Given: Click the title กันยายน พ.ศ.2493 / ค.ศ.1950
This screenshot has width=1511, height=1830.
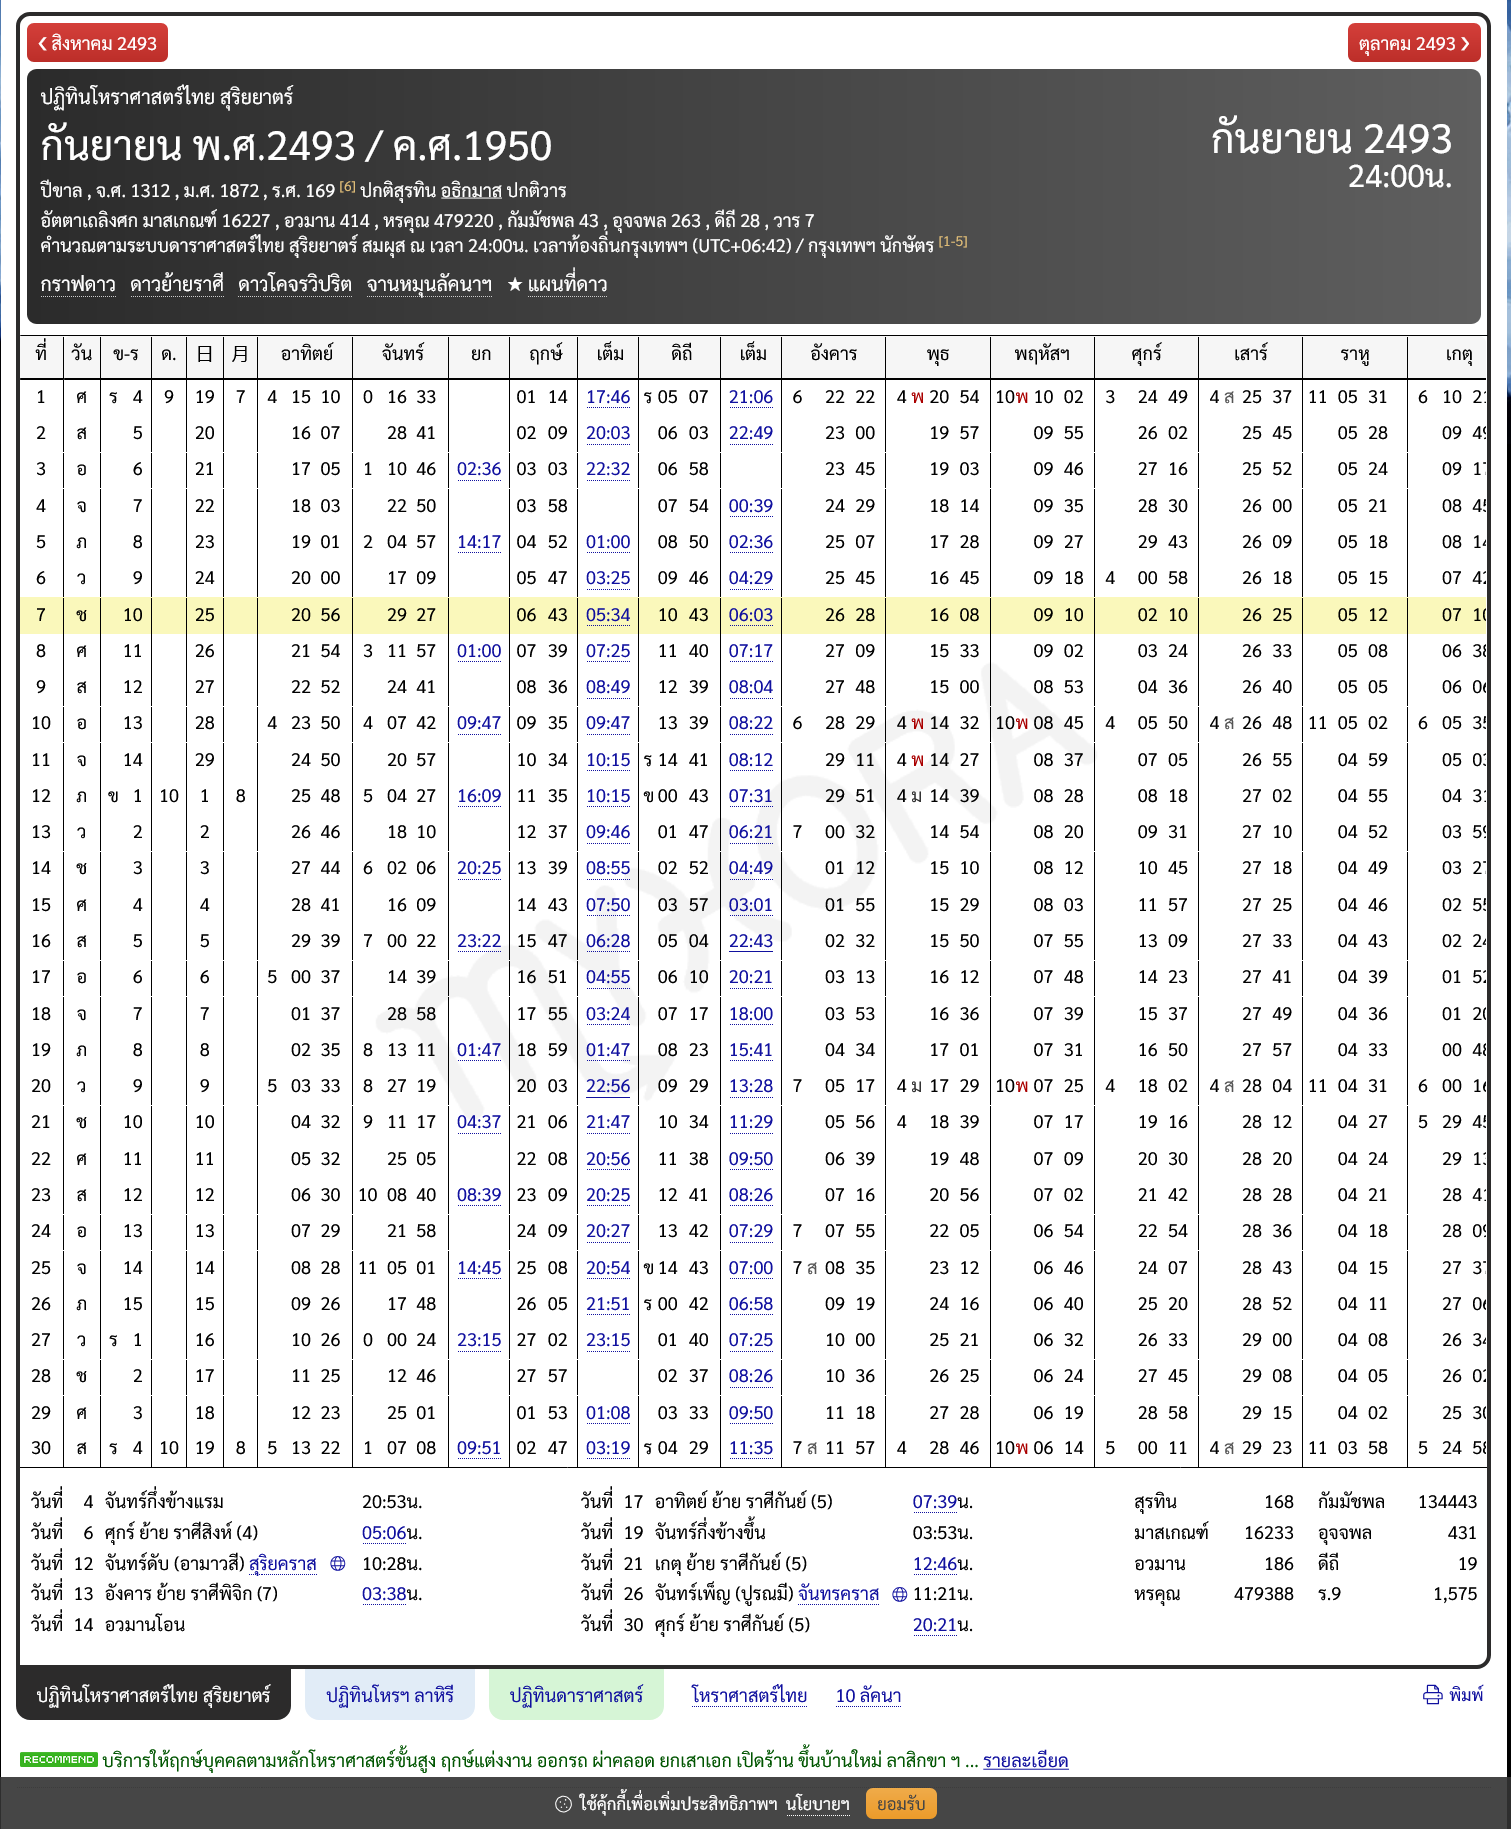Looking at the screenshot, I should [296, 146].
